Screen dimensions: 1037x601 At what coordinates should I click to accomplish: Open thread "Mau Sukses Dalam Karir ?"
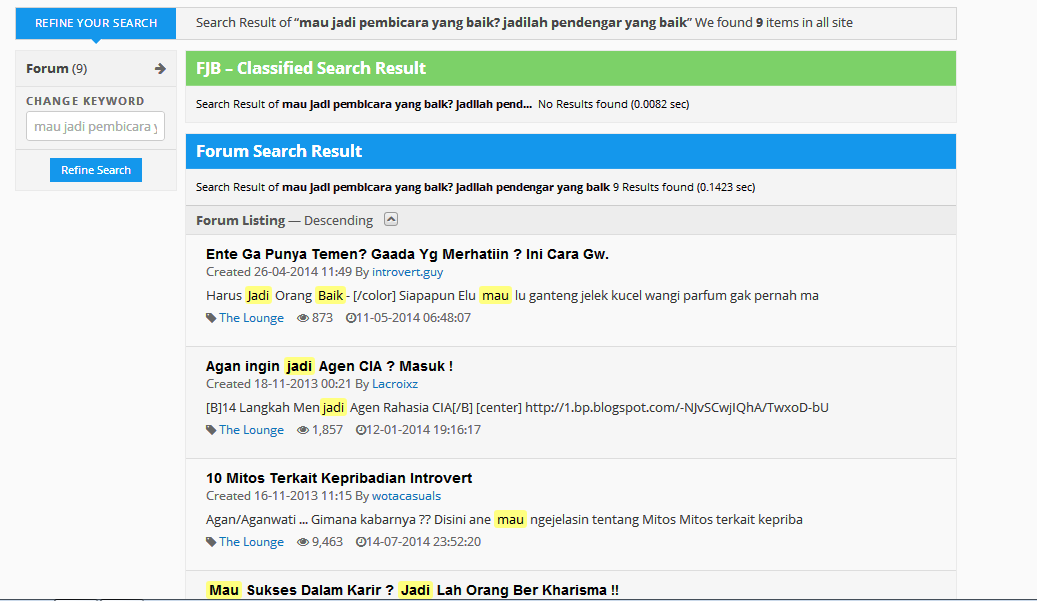coord(413,590)
